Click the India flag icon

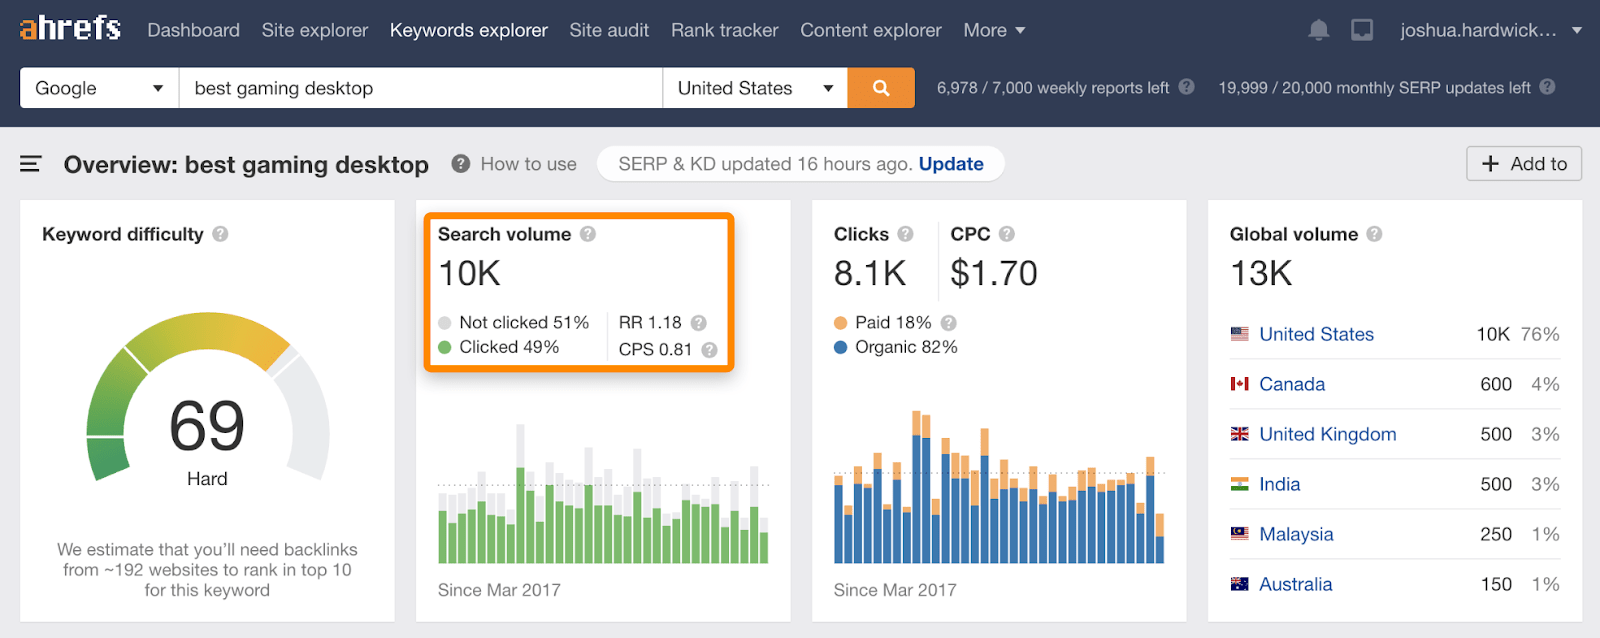[x=1240, y=484]
